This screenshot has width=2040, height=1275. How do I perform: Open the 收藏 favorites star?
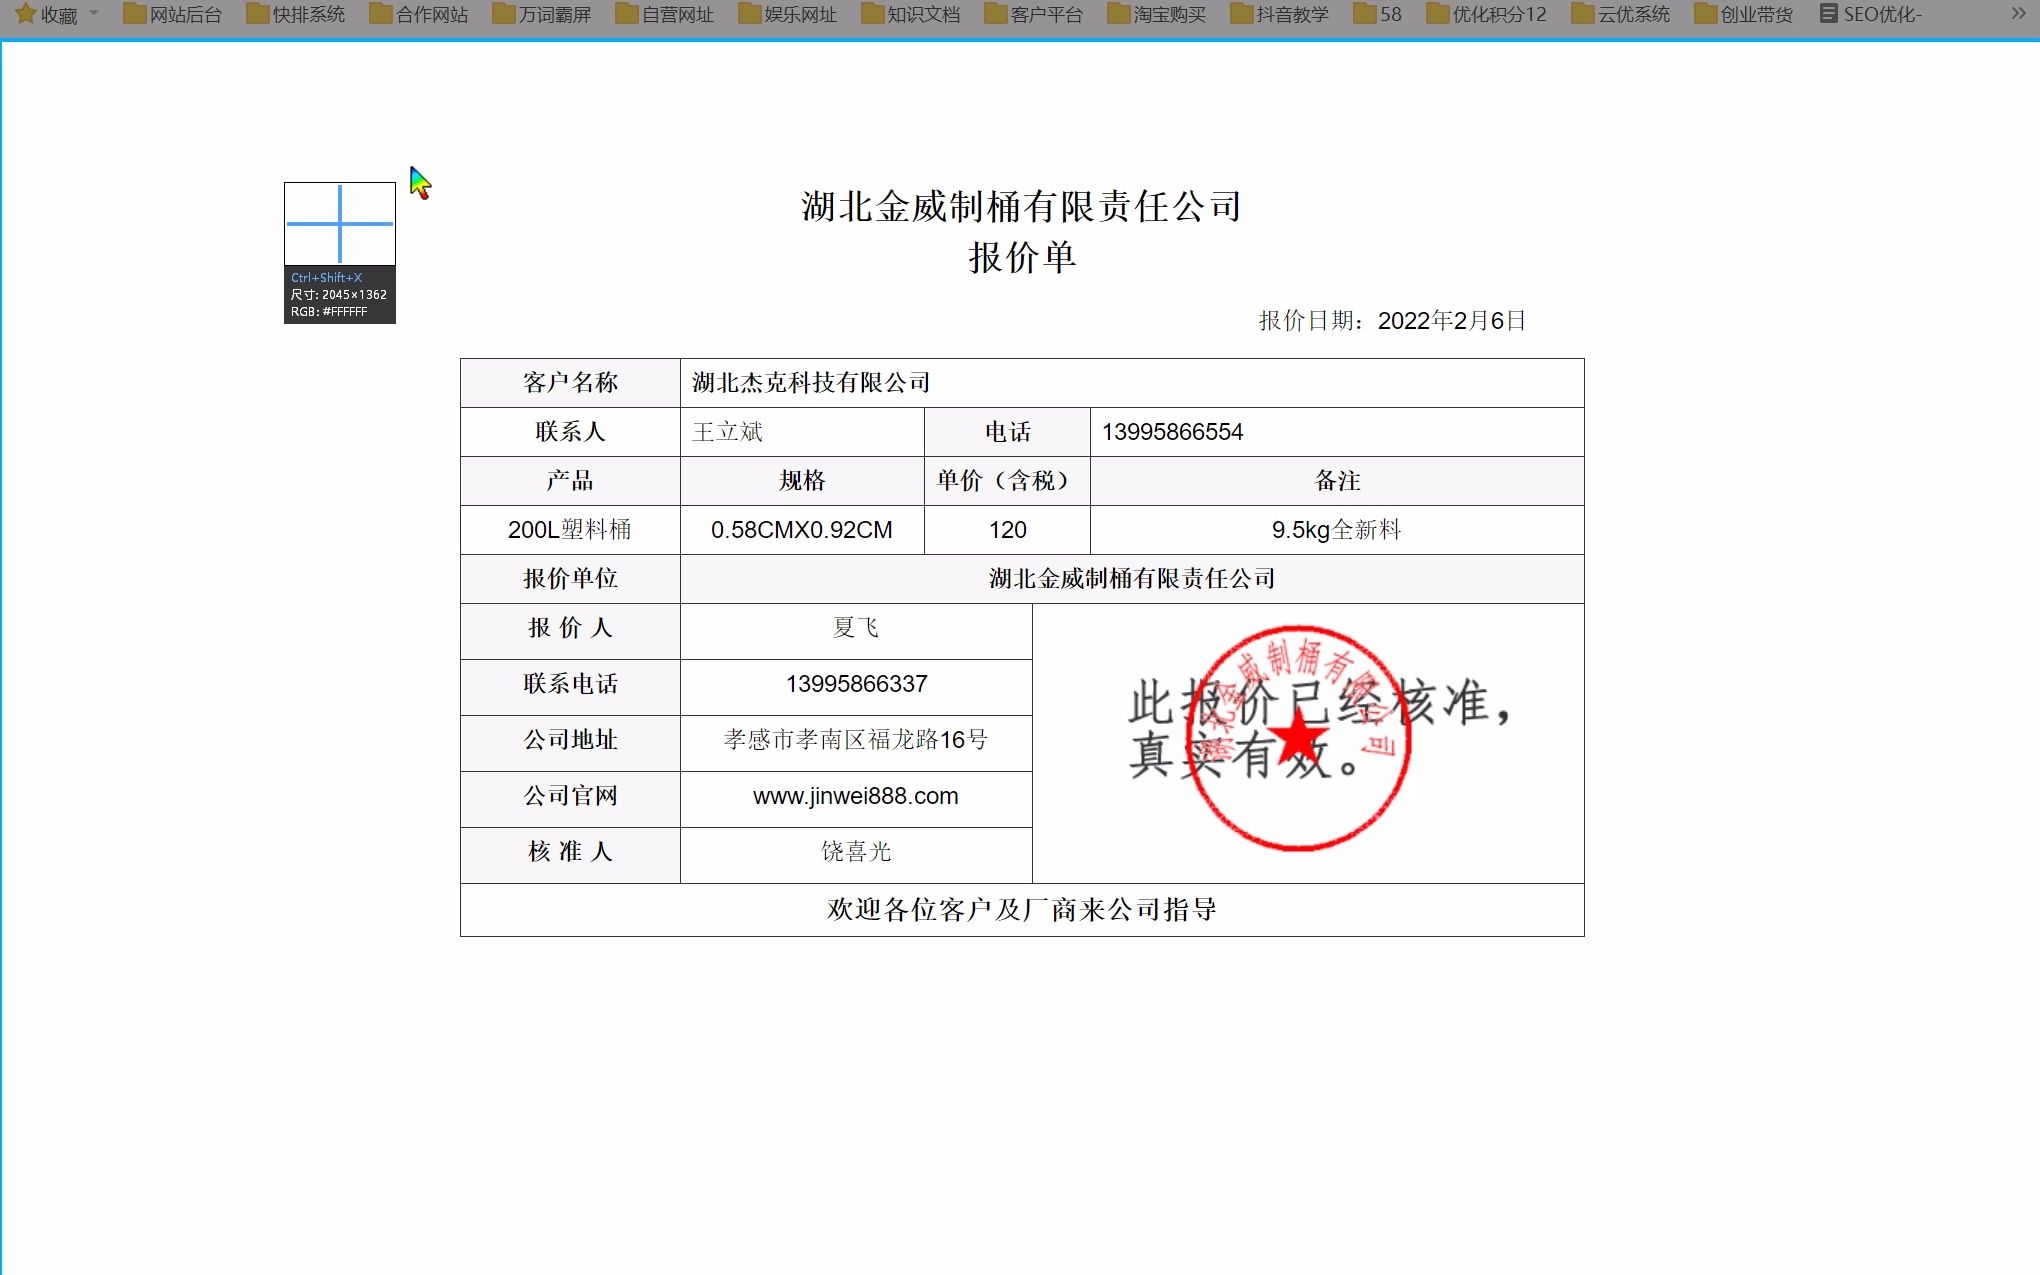click(27, 14)
